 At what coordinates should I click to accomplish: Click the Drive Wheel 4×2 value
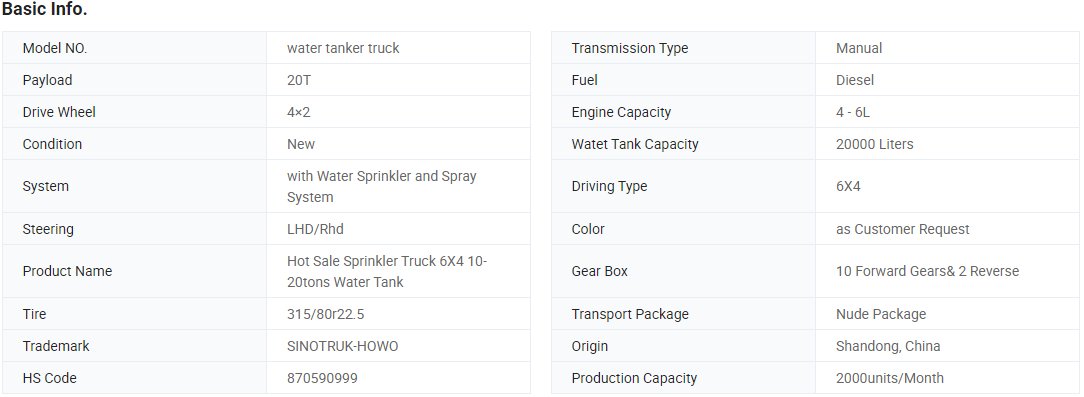pyautogui.click(x=299, y=112)
